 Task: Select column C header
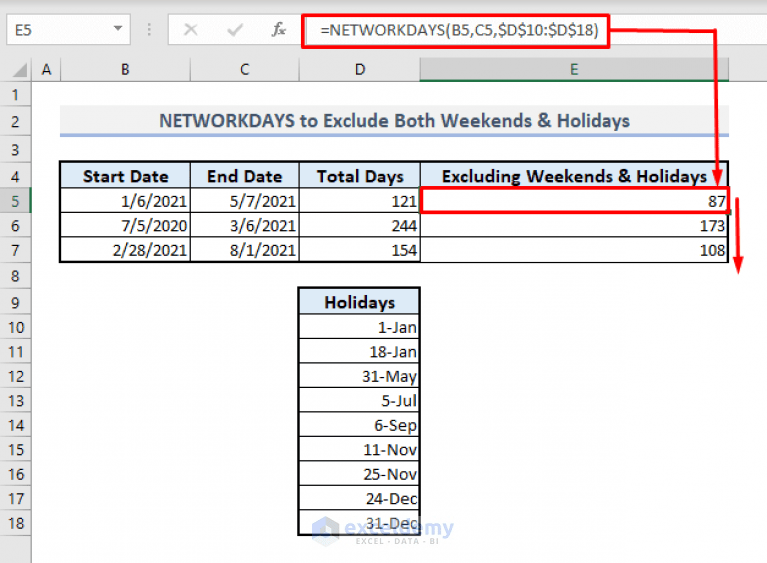(245, 69)
